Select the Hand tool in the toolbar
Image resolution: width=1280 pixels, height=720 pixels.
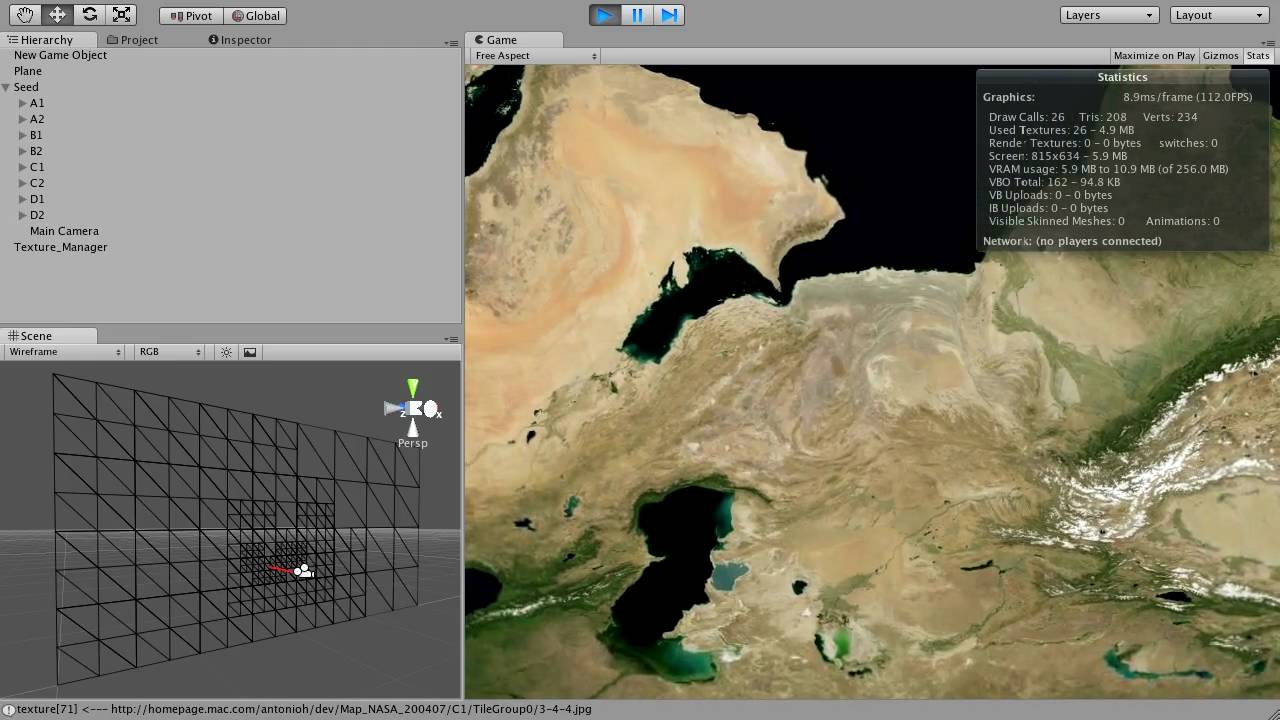[24, 14]
